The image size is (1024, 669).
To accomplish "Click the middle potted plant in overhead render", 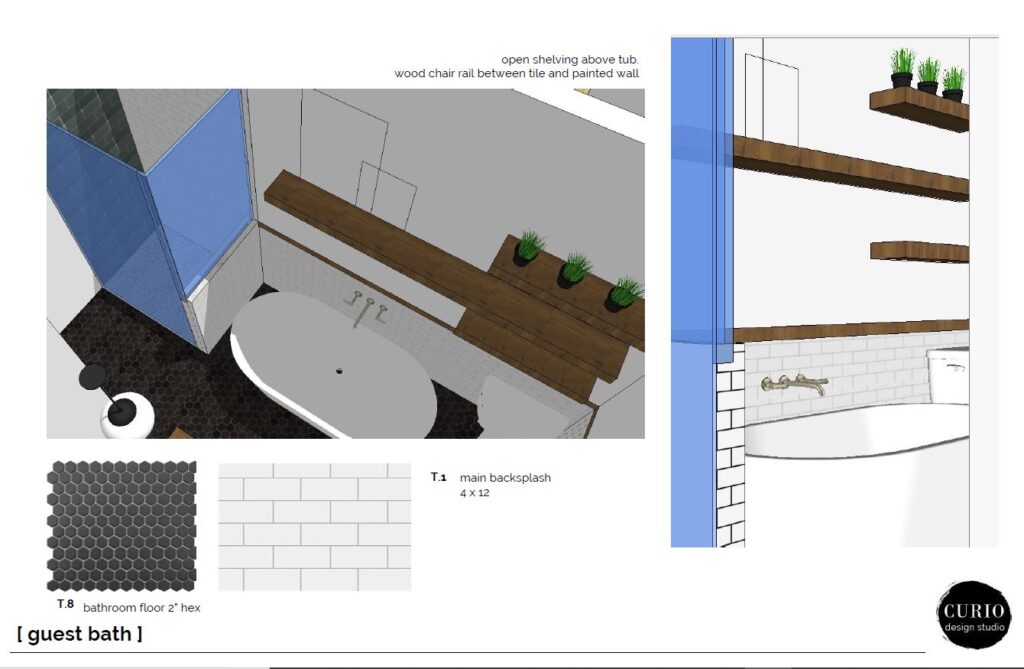I will click(574, 270).
